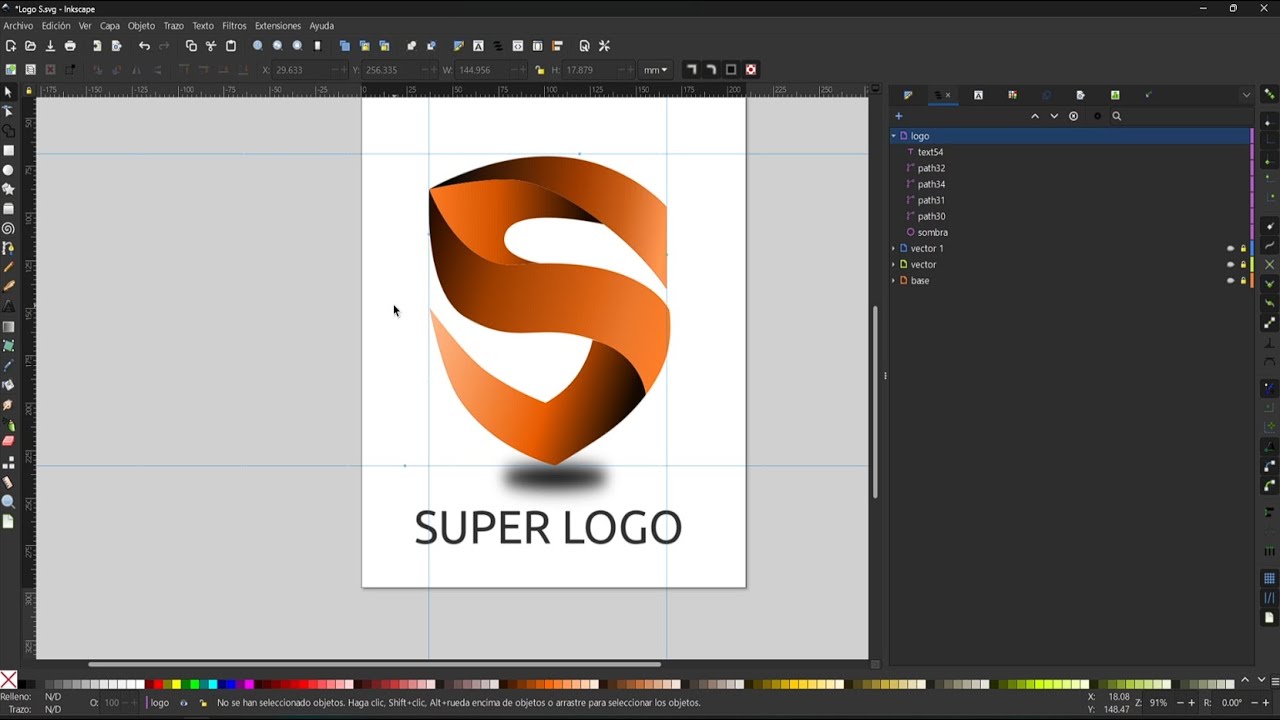Screen dimensions: 1280x720
Task: Select the Star polygon tool
Action: point(8,189)
